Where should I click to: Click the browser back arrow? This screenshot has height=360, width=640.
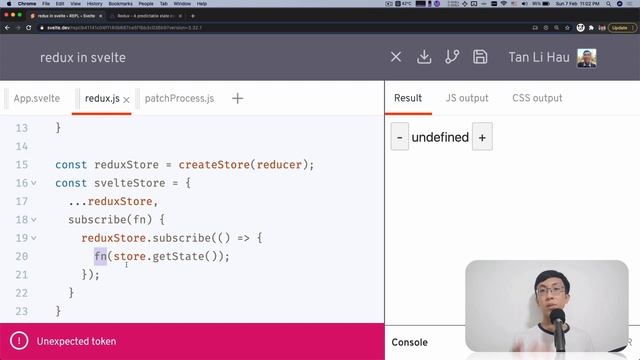click(7, 28)
